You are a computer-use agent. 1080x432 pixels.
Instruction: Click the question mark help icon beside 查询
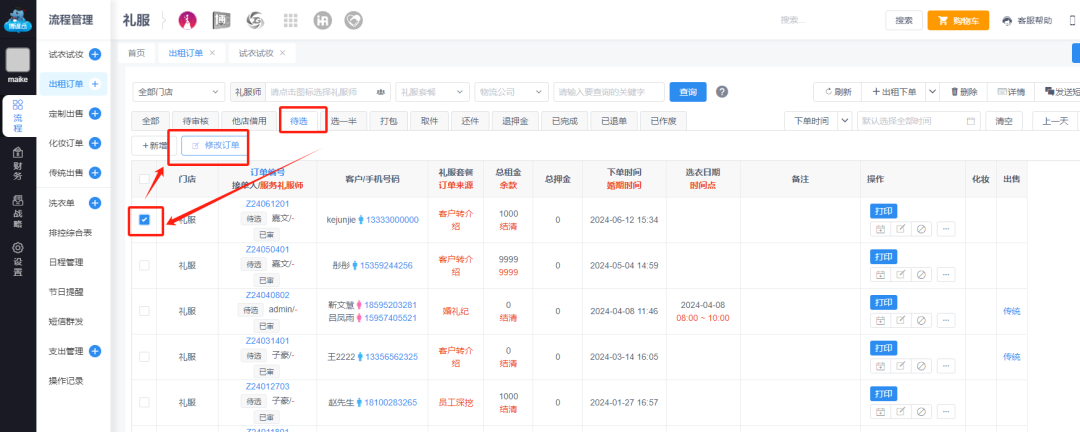tap(722, 92)
